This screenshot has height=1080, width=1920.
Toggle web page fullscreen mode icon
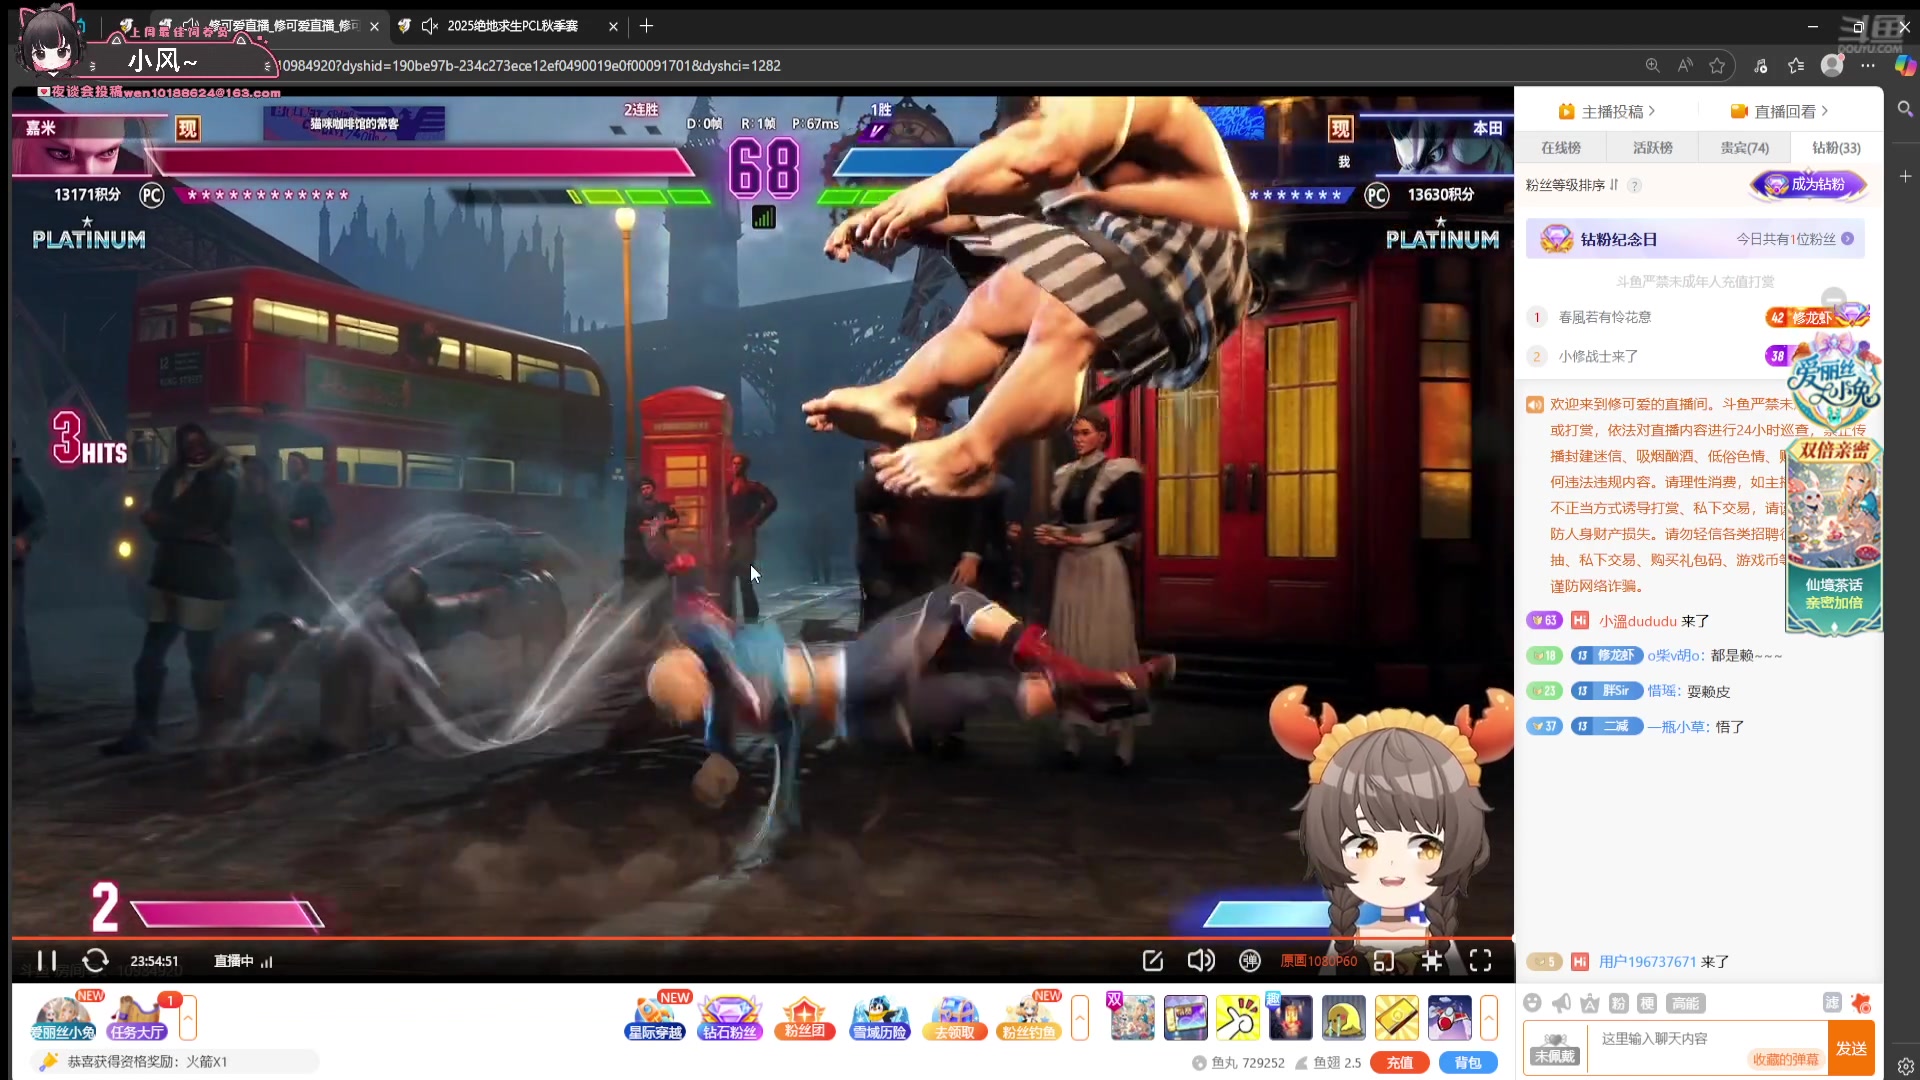pyautogui.click(x=1432, y=961)
